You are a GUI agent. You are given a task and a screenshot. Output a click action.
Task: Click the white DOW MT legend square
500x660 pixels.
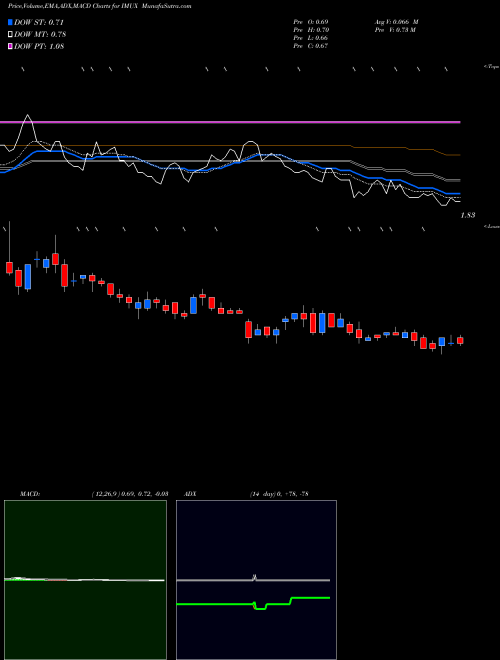[11, 35]
